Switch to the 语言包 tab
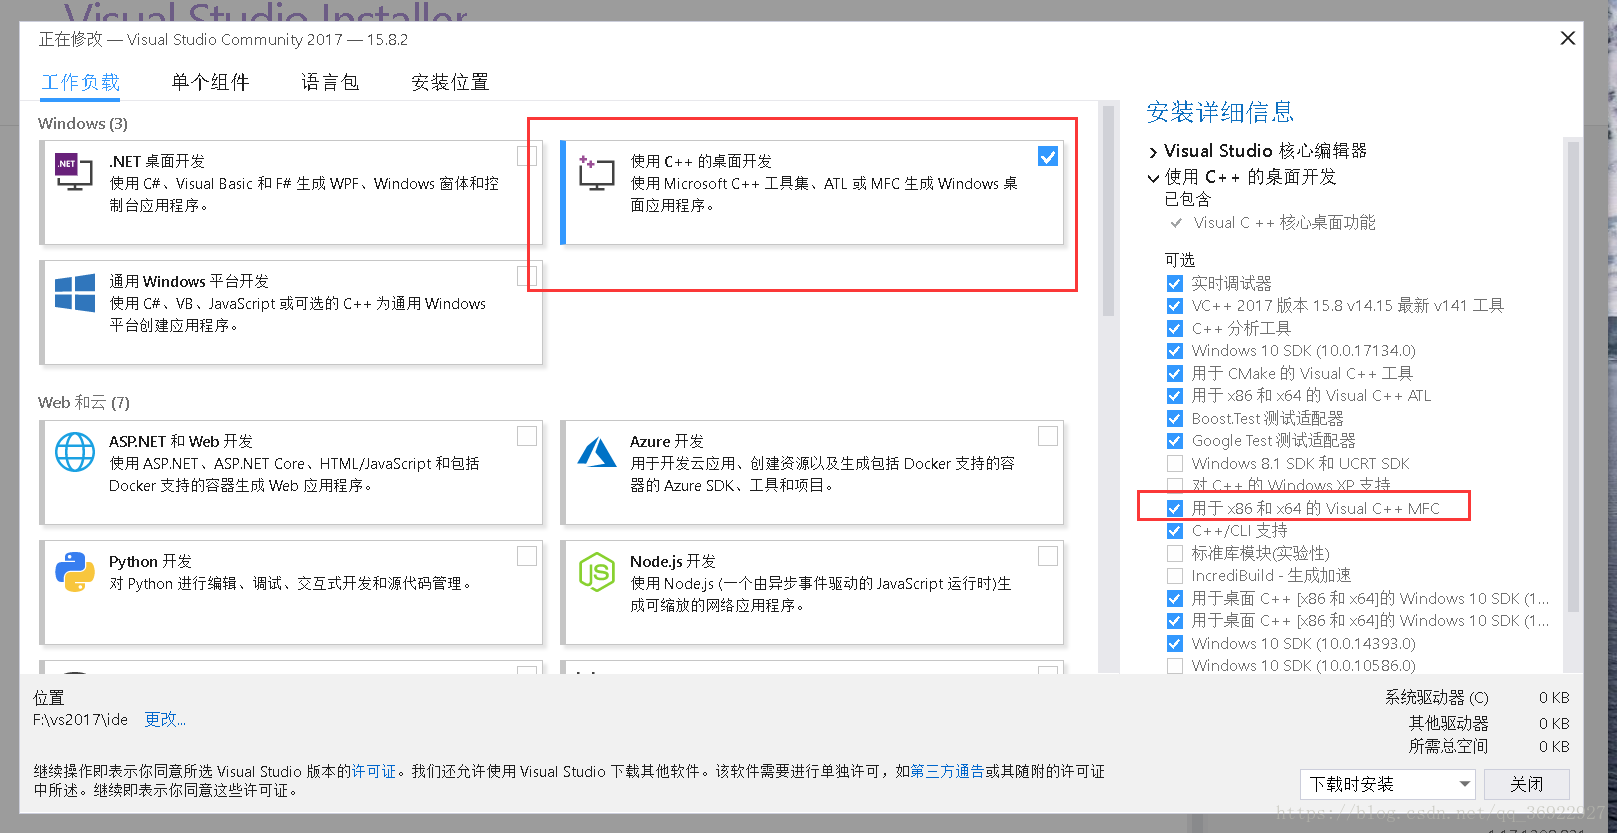 pyautogui.click(x=330, y=82)
